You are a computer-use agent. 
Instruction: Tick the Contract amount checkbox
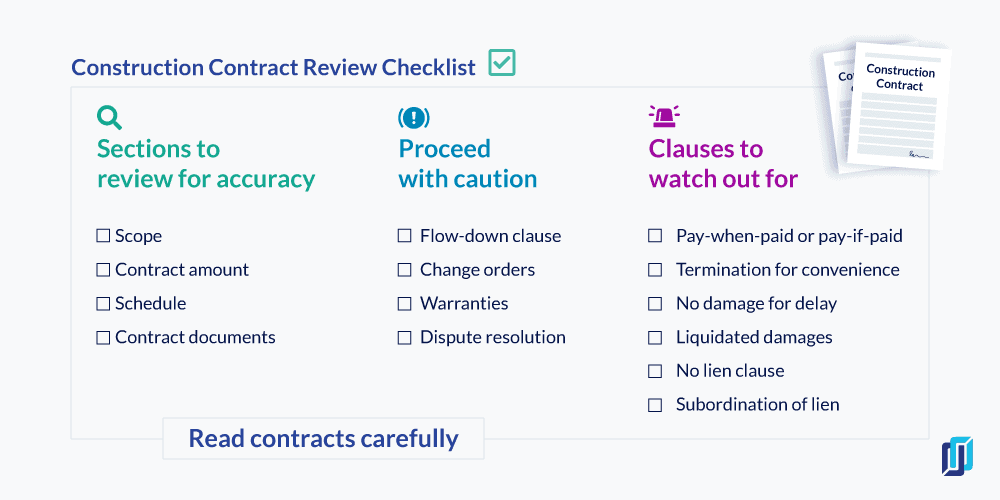pos(103,270)
